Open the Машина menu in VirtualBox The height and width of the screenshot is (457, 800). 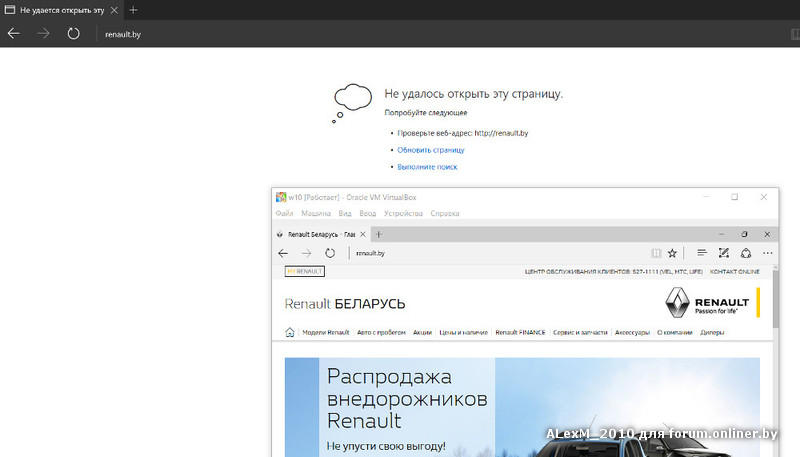[316, 214]
